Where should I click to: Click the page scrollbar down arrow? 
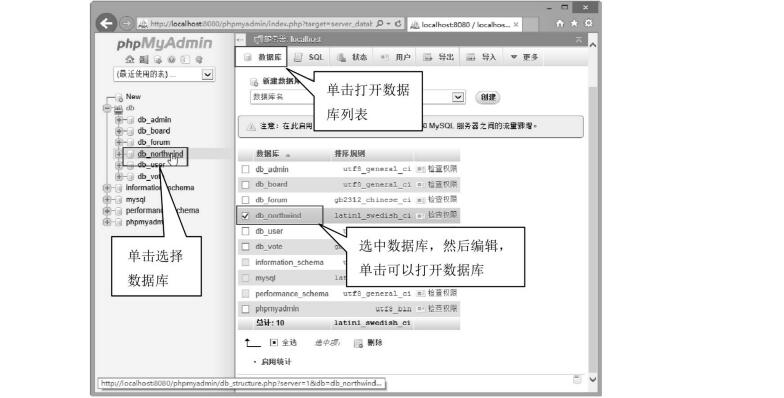click(x=592, y=380)
